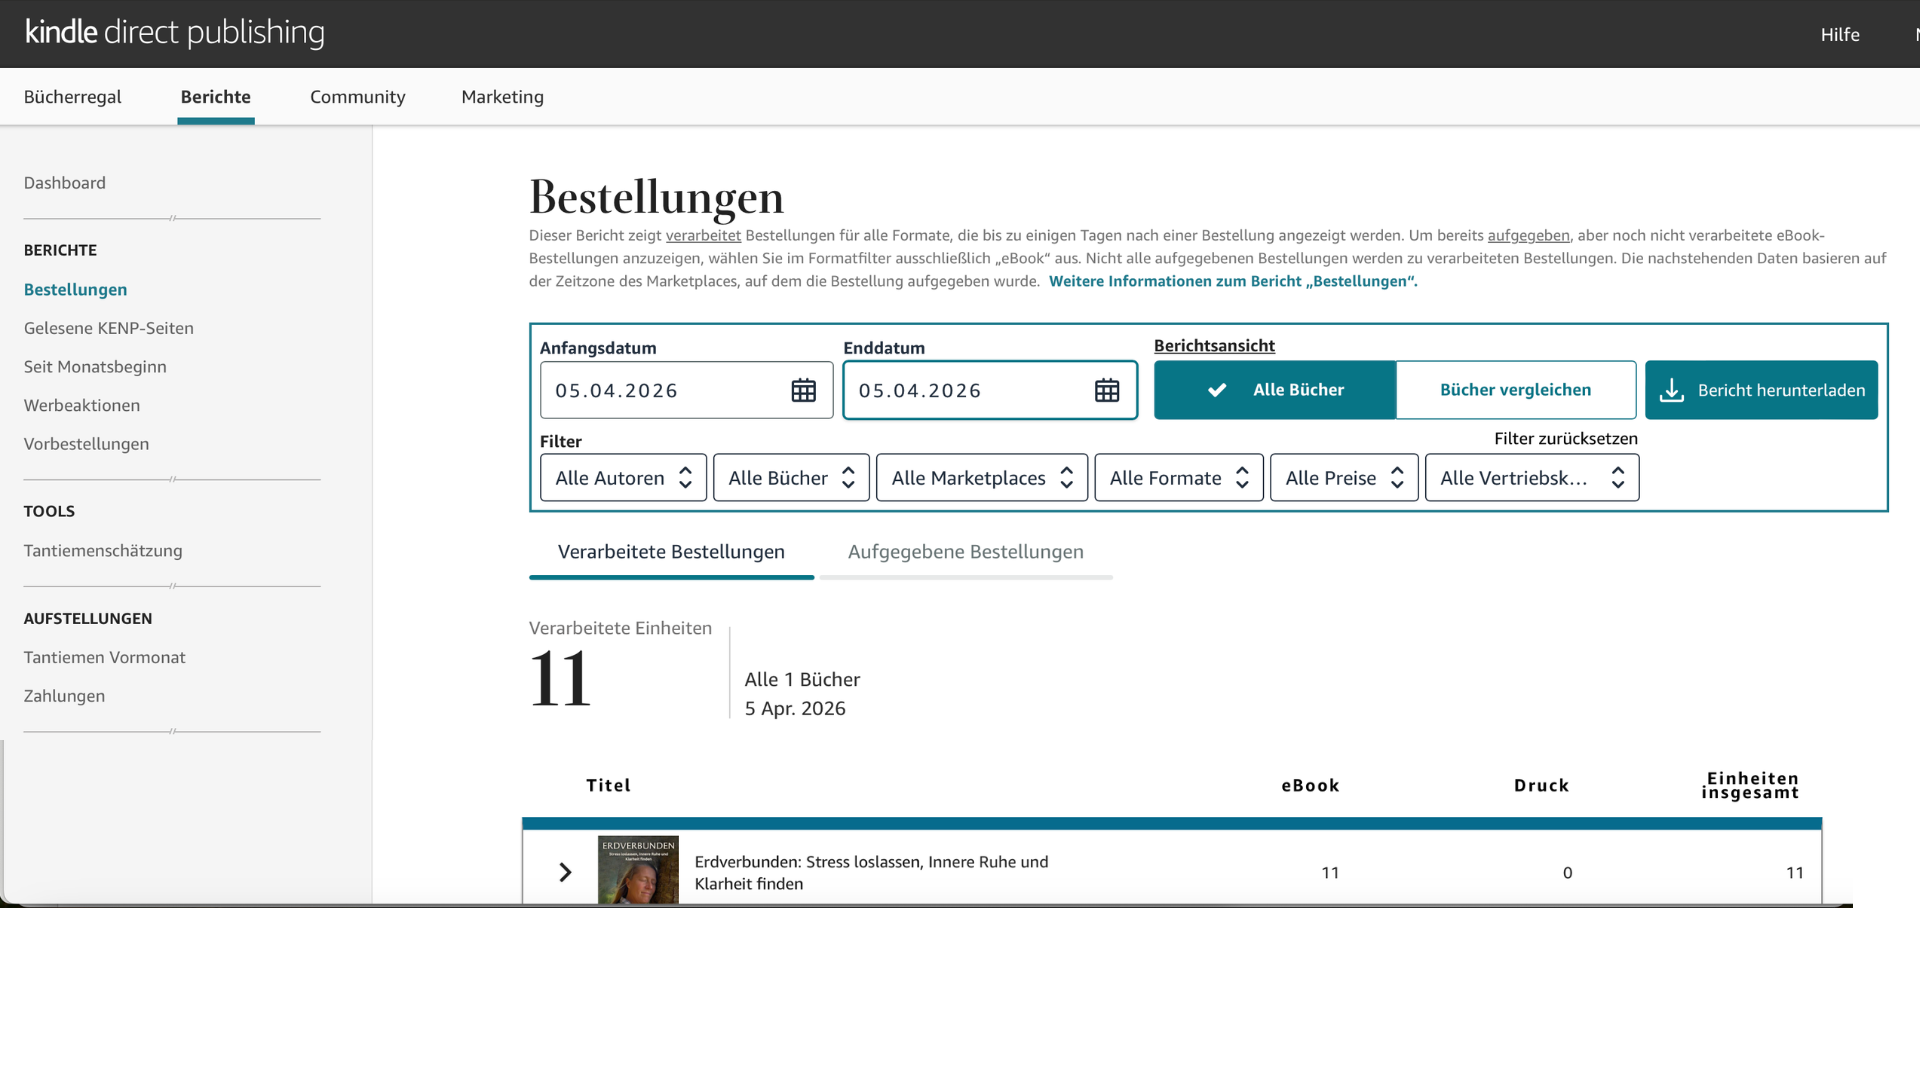The width and height of the screenshot is (1920, 1080).
Task: Open Weitere Informationen zum Bericht link
Action: click(x=1232, y=282)
